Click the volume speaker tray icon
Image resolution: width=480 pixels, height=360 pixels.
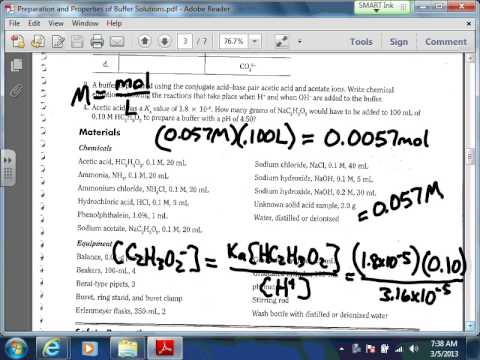pos(414,349)
